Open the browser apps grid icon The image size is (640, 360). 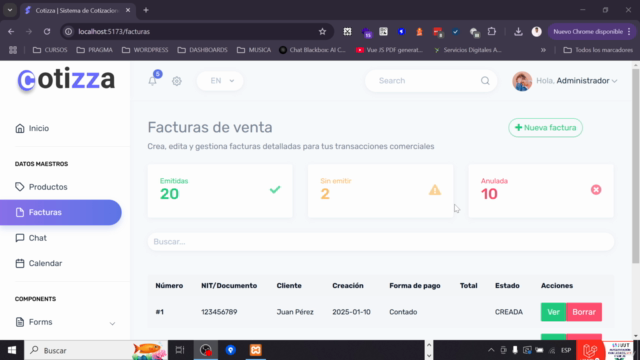[x=13, y=50]
